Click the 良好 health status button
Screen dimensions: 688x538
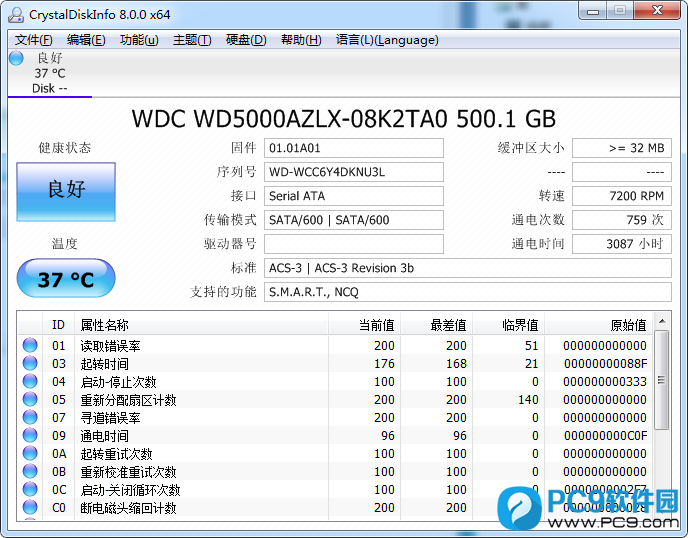66,192
